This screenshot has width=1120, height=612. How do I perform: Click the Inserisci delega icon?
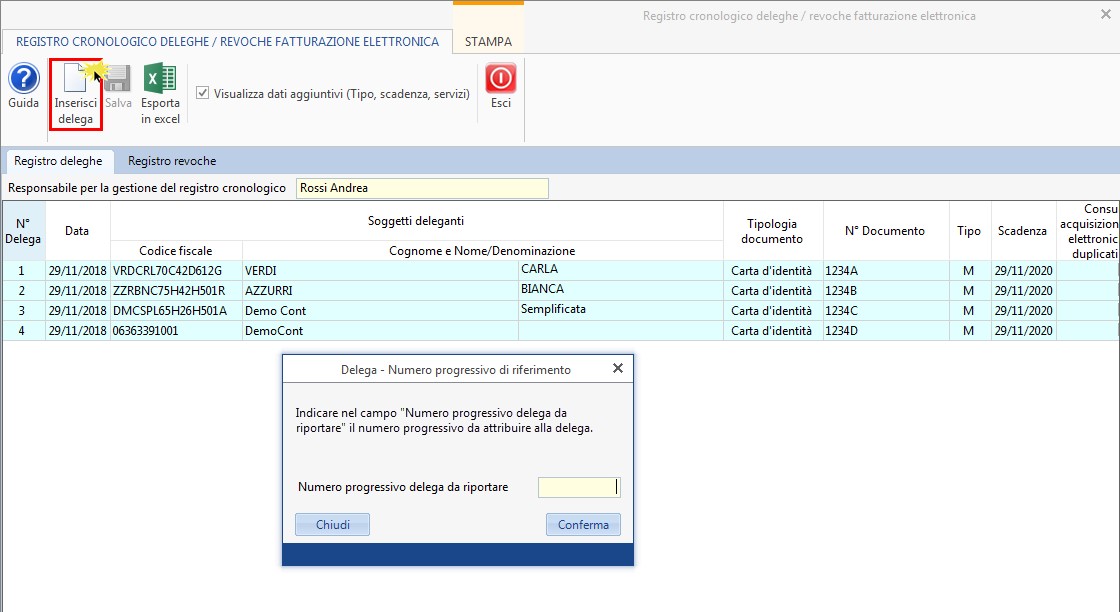click(x=76, y=79)
